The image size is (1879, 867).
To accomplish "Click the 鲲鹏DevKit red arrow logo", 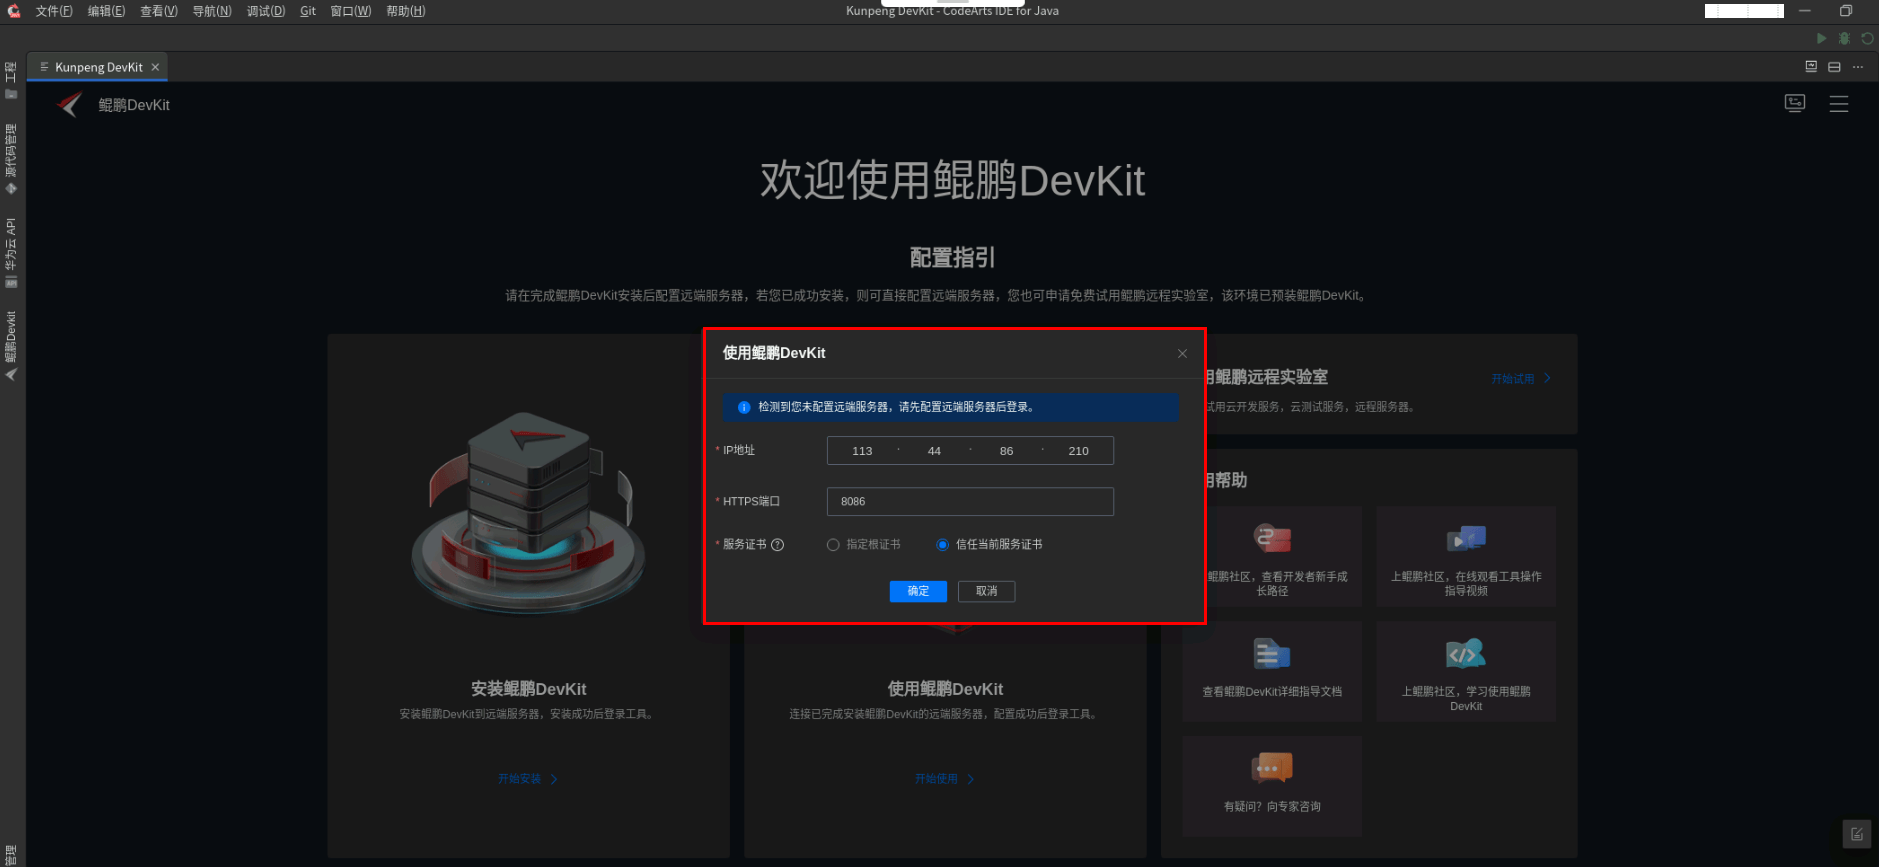I will pyautogui.click(x=69, y=104).
